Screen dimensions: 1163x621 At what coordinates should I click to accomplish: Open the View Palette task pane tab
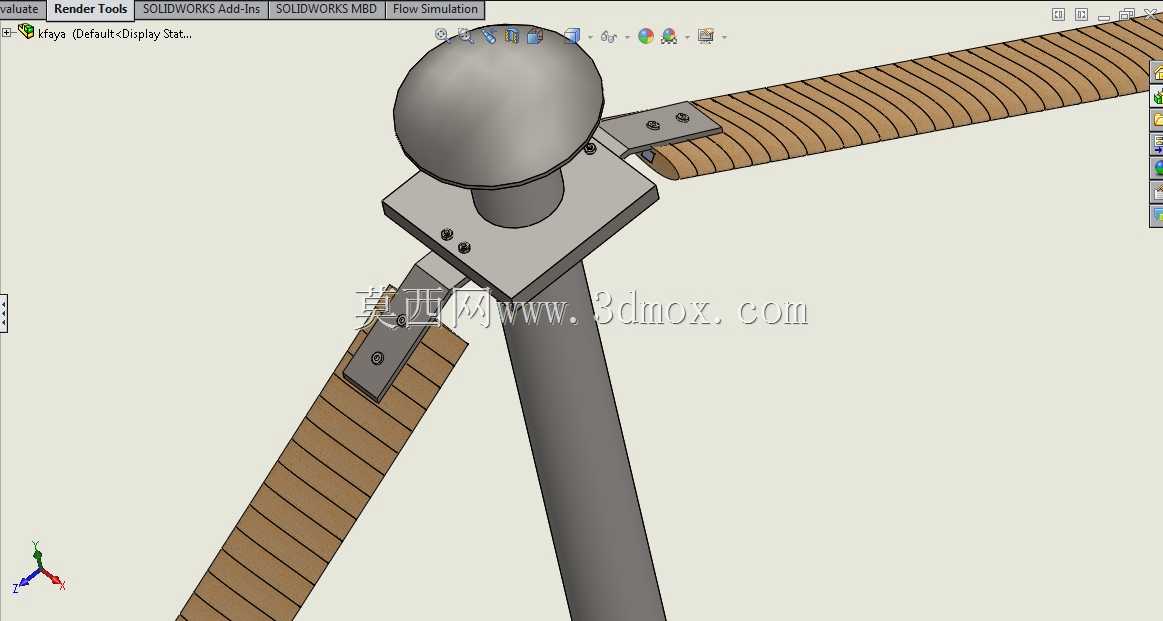(x=1156, y=143)
